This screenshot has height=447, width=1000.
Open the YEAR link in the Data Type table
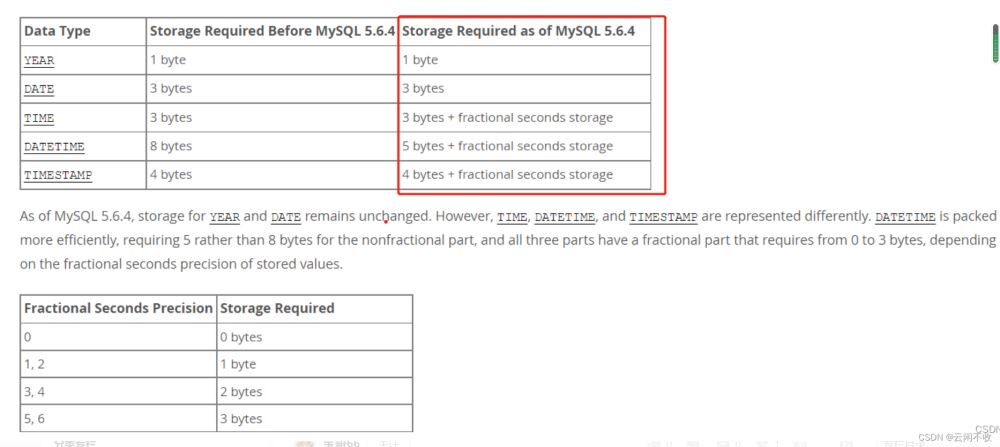click(x=39, y=60)
